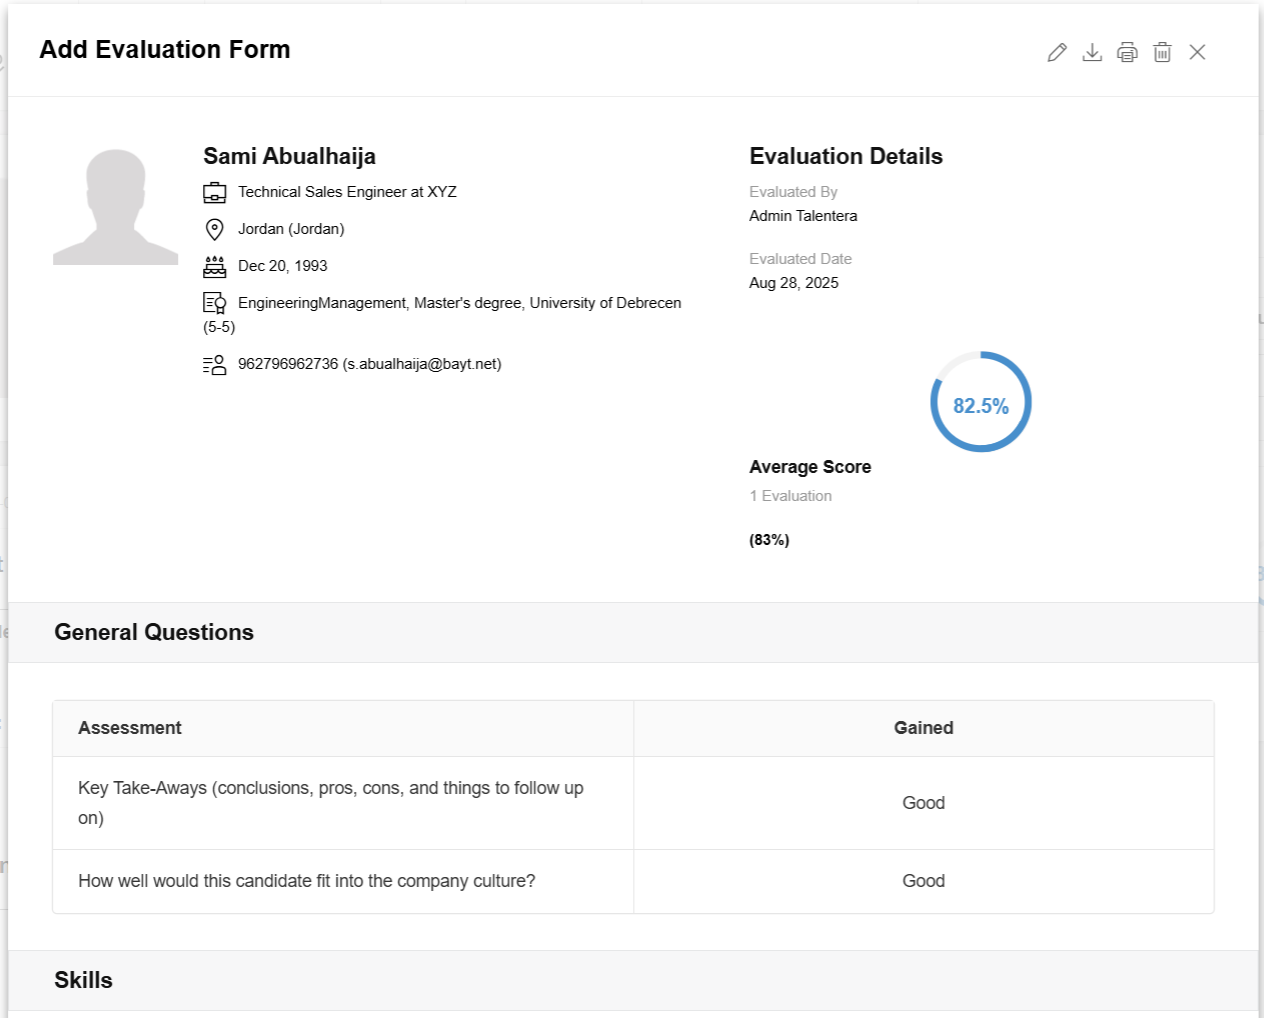1264x1018 pixels.
Task: Click the phone and email contact text
Action: (369, 364)
